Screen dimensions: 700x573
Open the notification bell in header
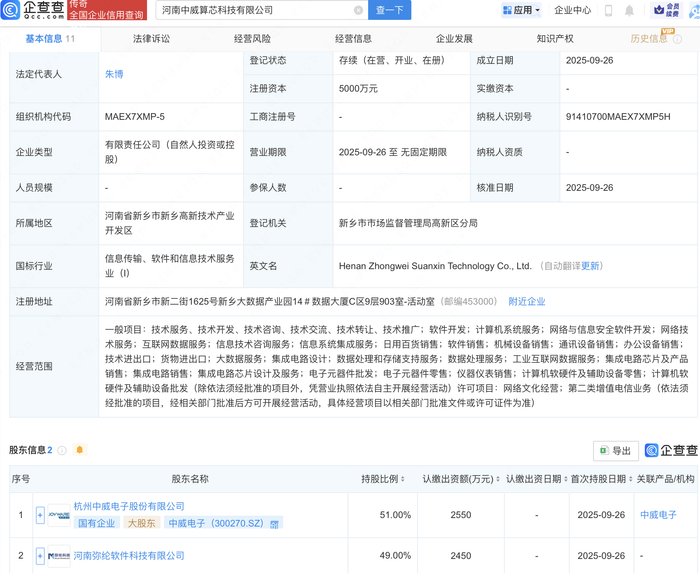click(629, 11)
